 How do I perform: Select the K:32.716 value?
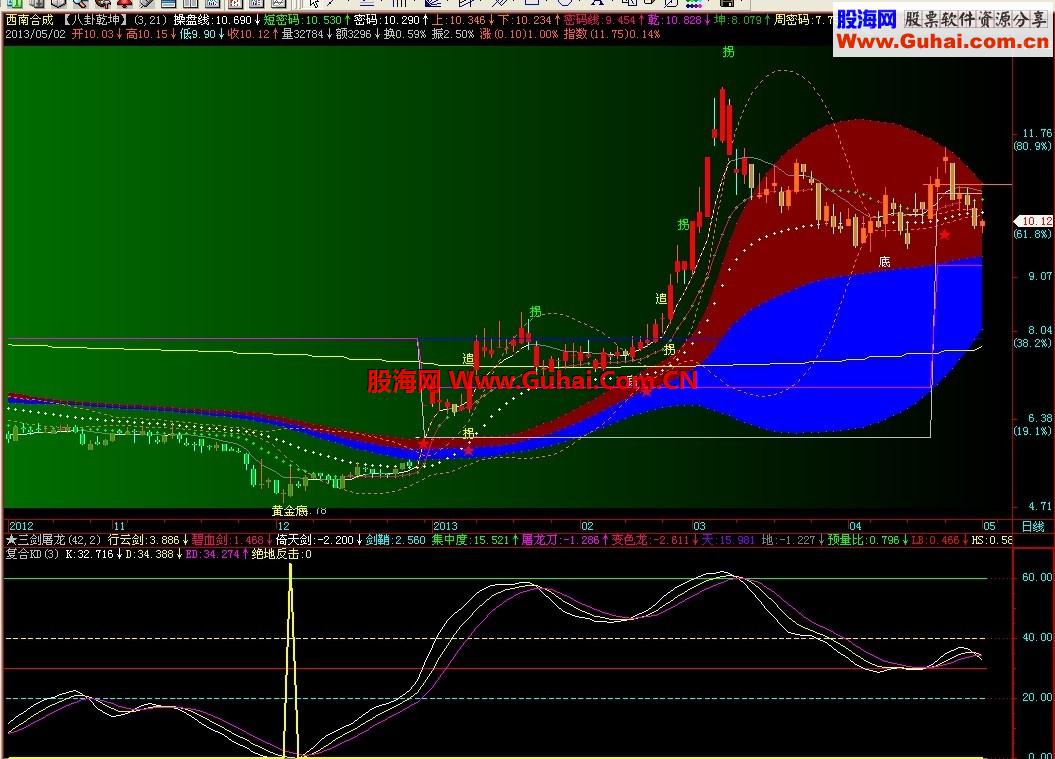pos(89,554)
